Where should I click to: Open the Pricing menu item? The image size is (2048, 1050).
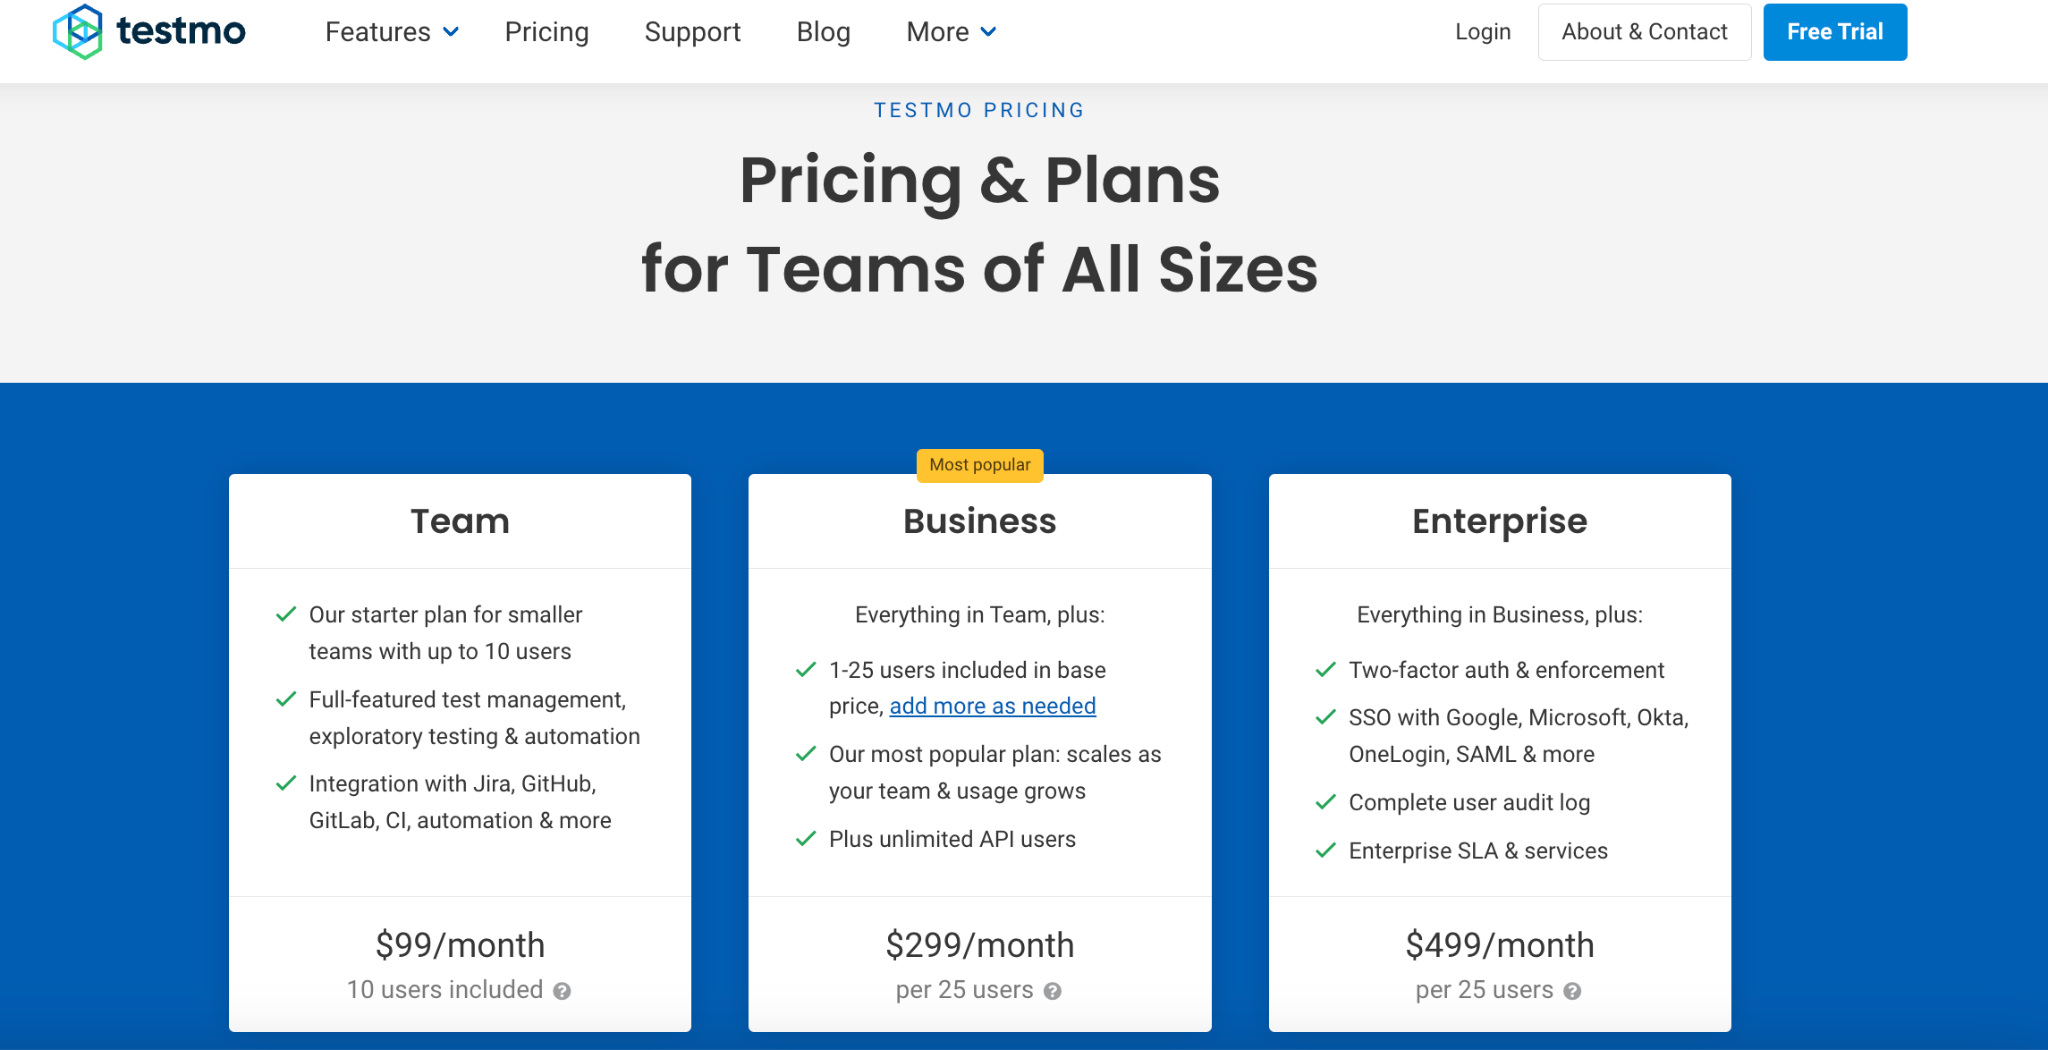tap(546, 32)
